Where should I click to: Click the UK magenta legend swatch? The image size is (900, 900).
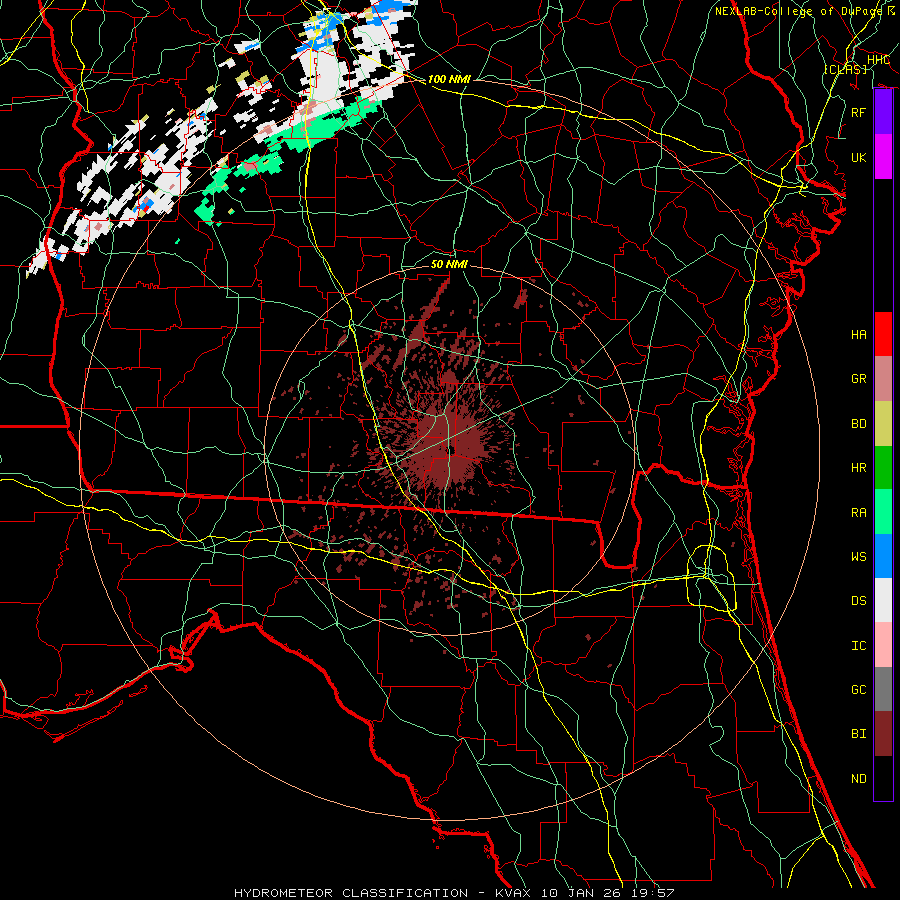click(x=883, y=157)
